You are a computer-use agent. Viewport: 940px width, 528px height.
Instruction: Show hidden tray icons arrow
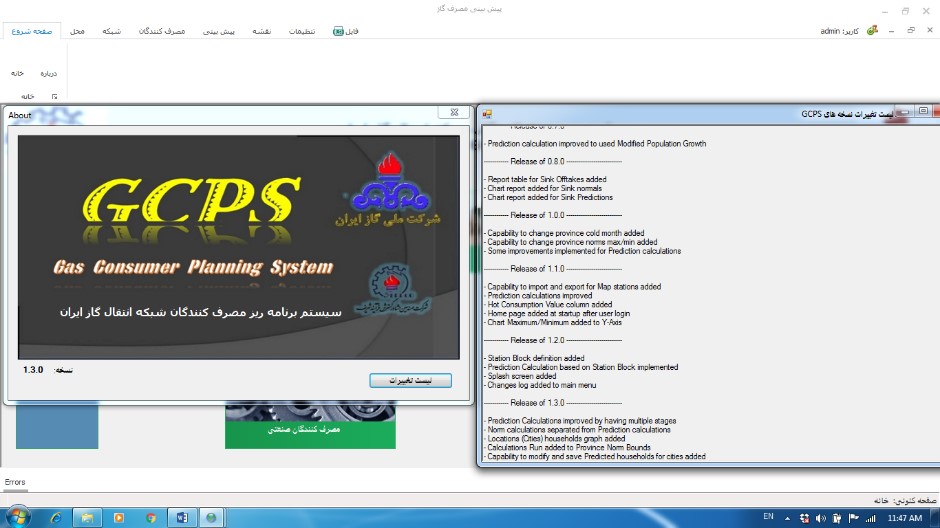coord(787,518)
